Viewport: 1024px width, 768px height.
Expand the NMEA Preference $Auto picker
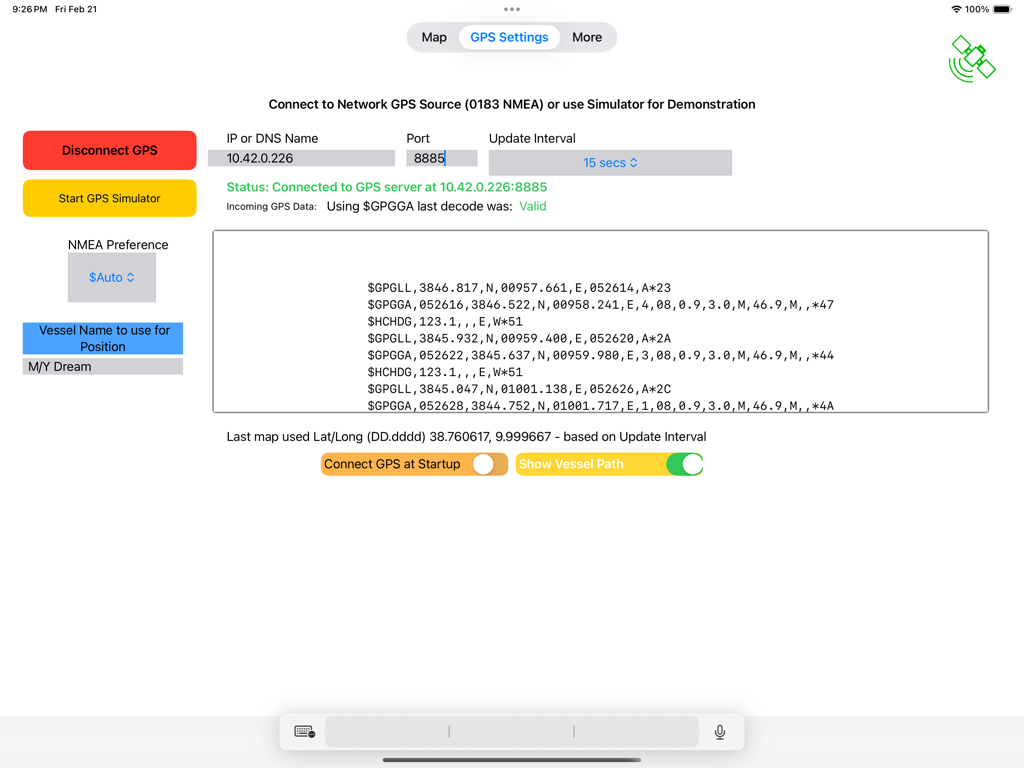click(111, 277)
